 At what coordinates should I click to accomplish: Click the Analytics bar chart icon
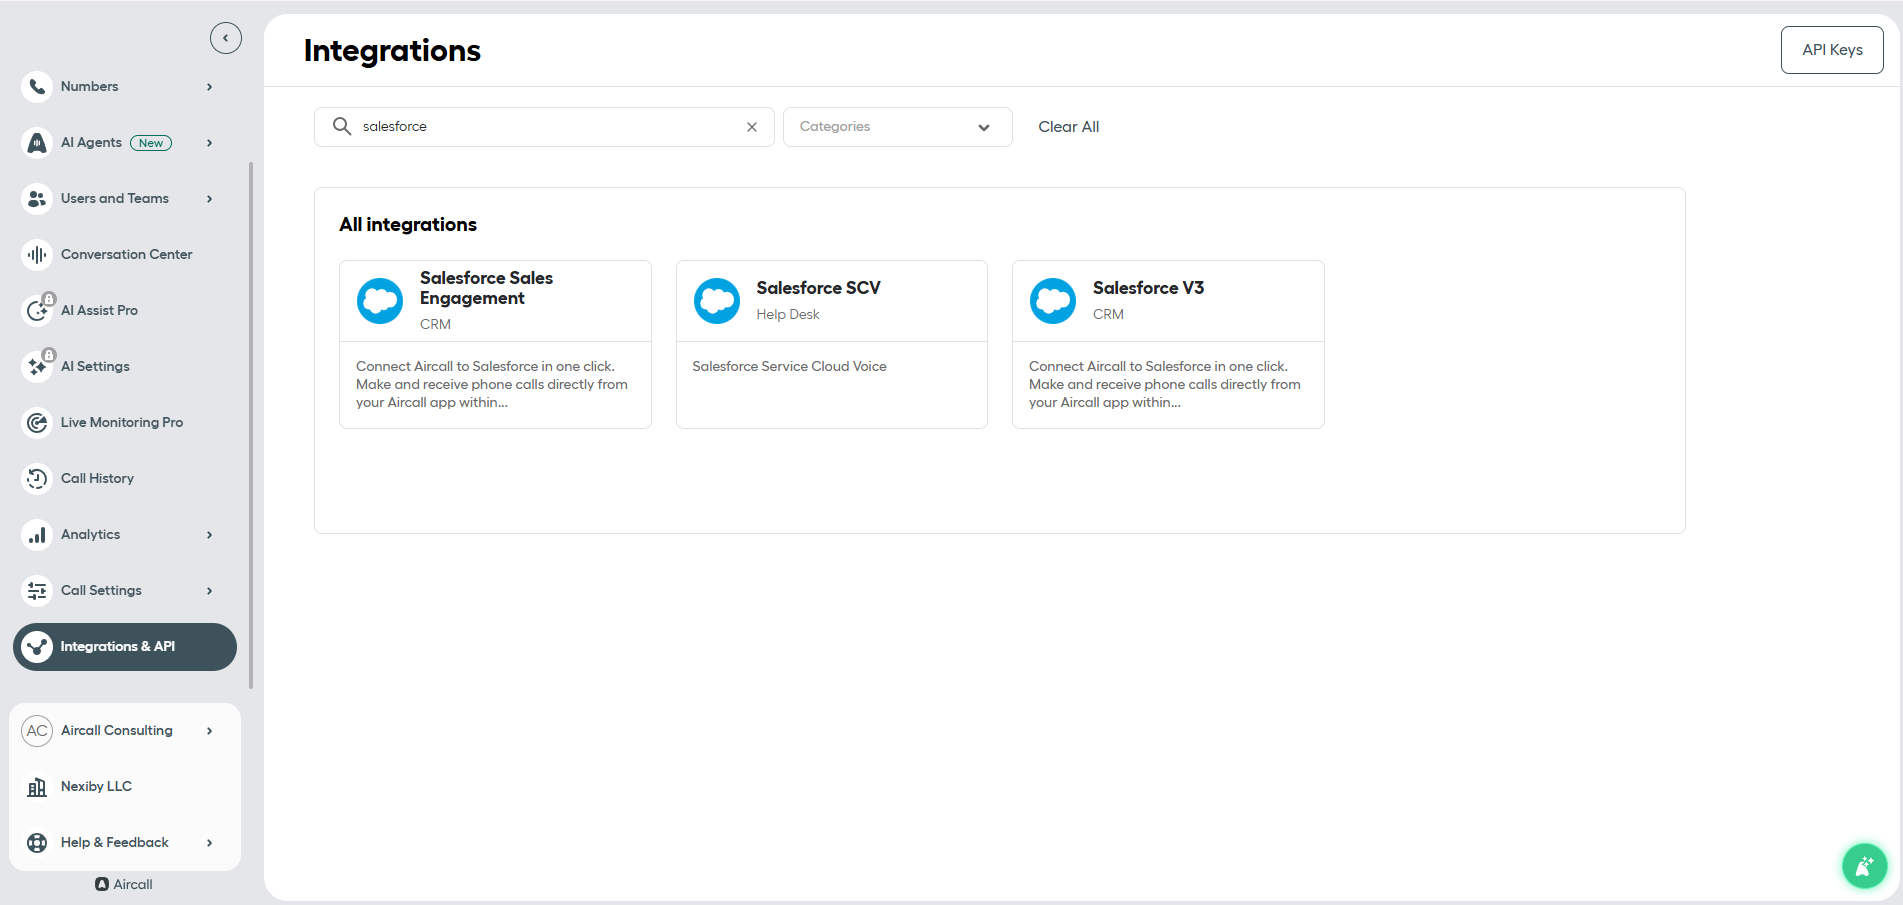[37, 535]
